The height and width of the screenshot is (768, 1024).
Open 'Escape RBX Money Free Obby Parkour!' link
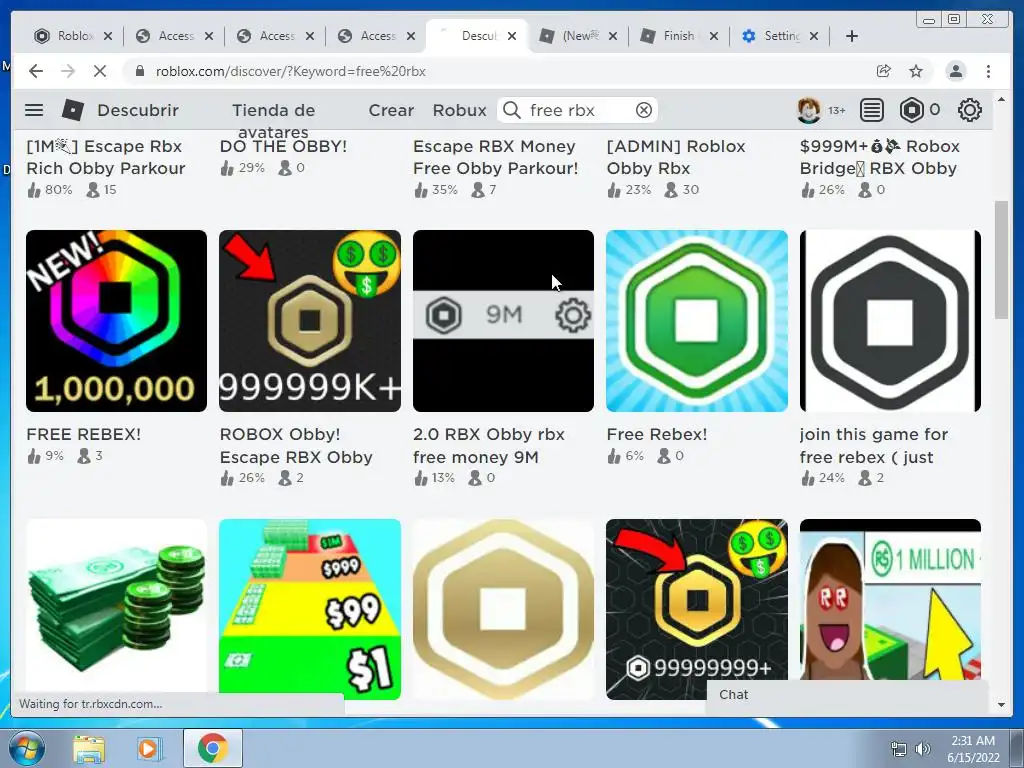495,157
